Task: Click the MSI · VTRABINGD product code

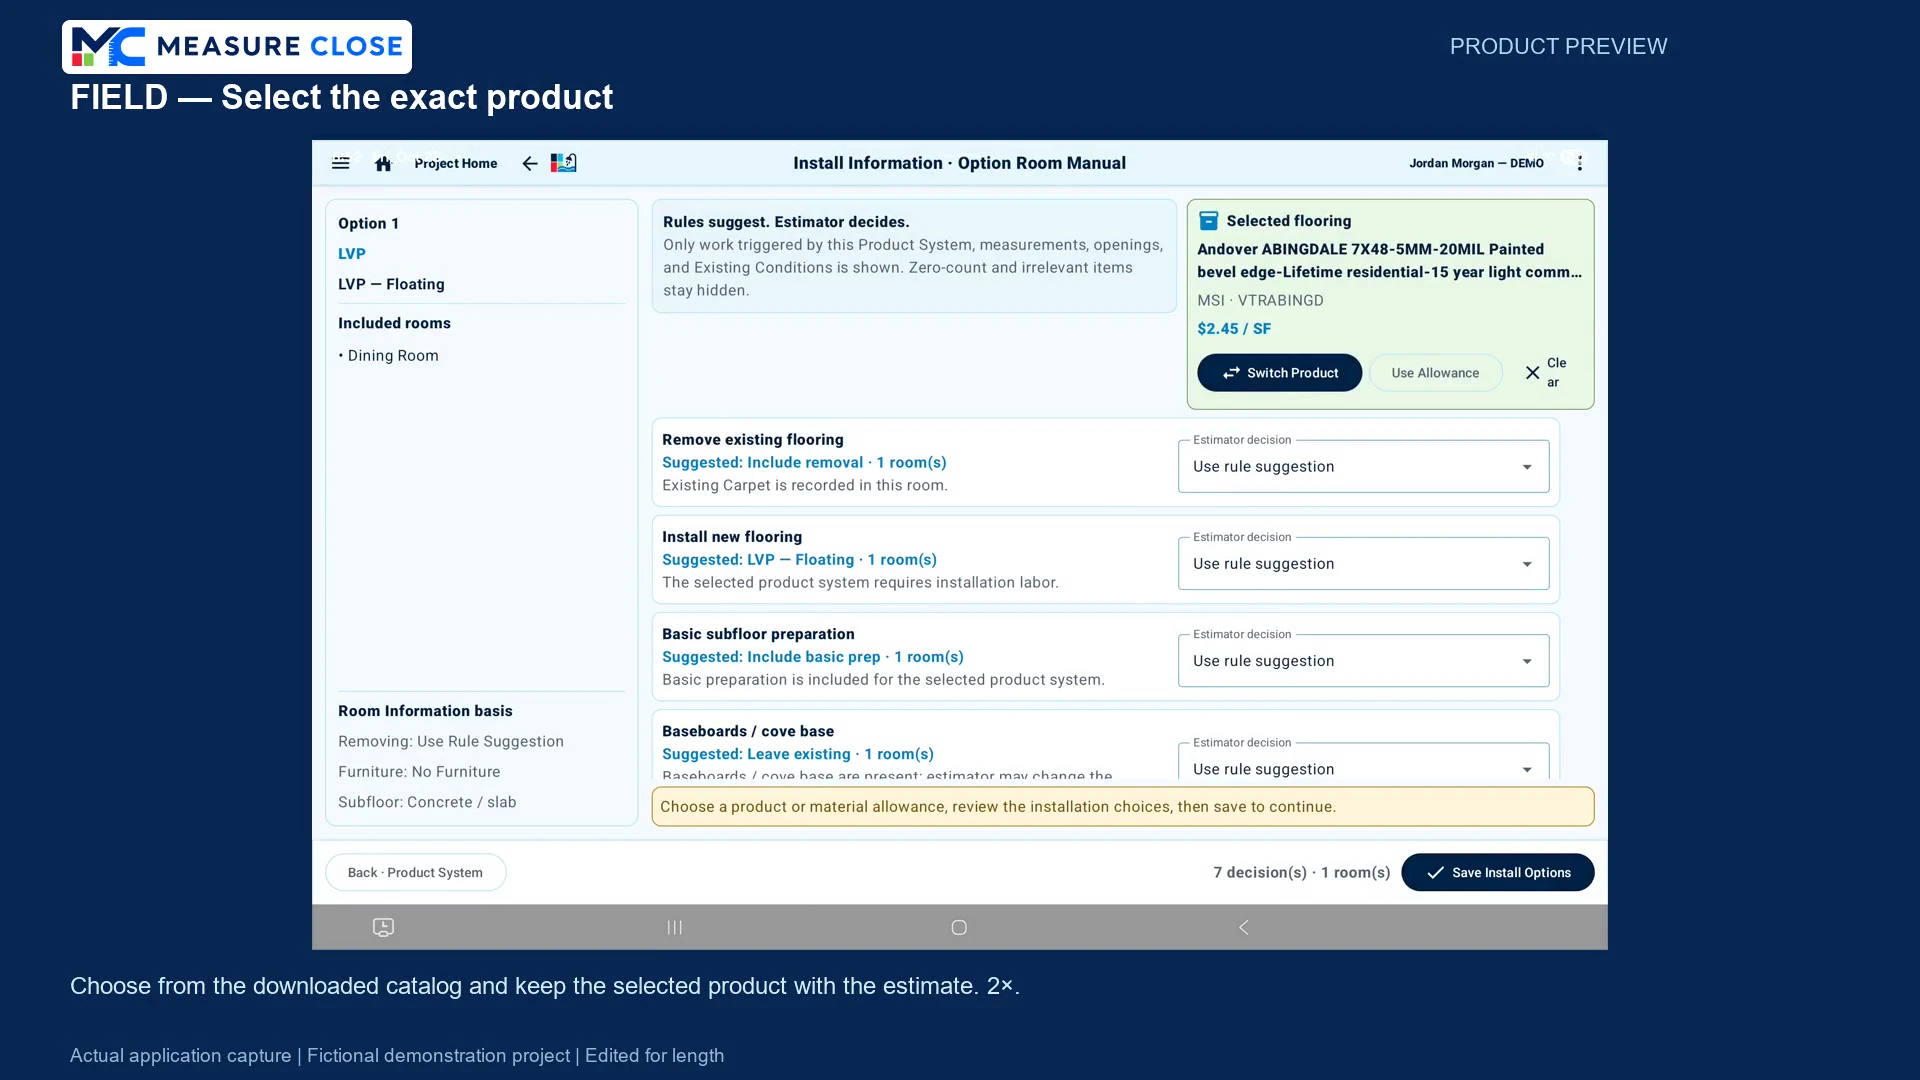Action: 1260,301
